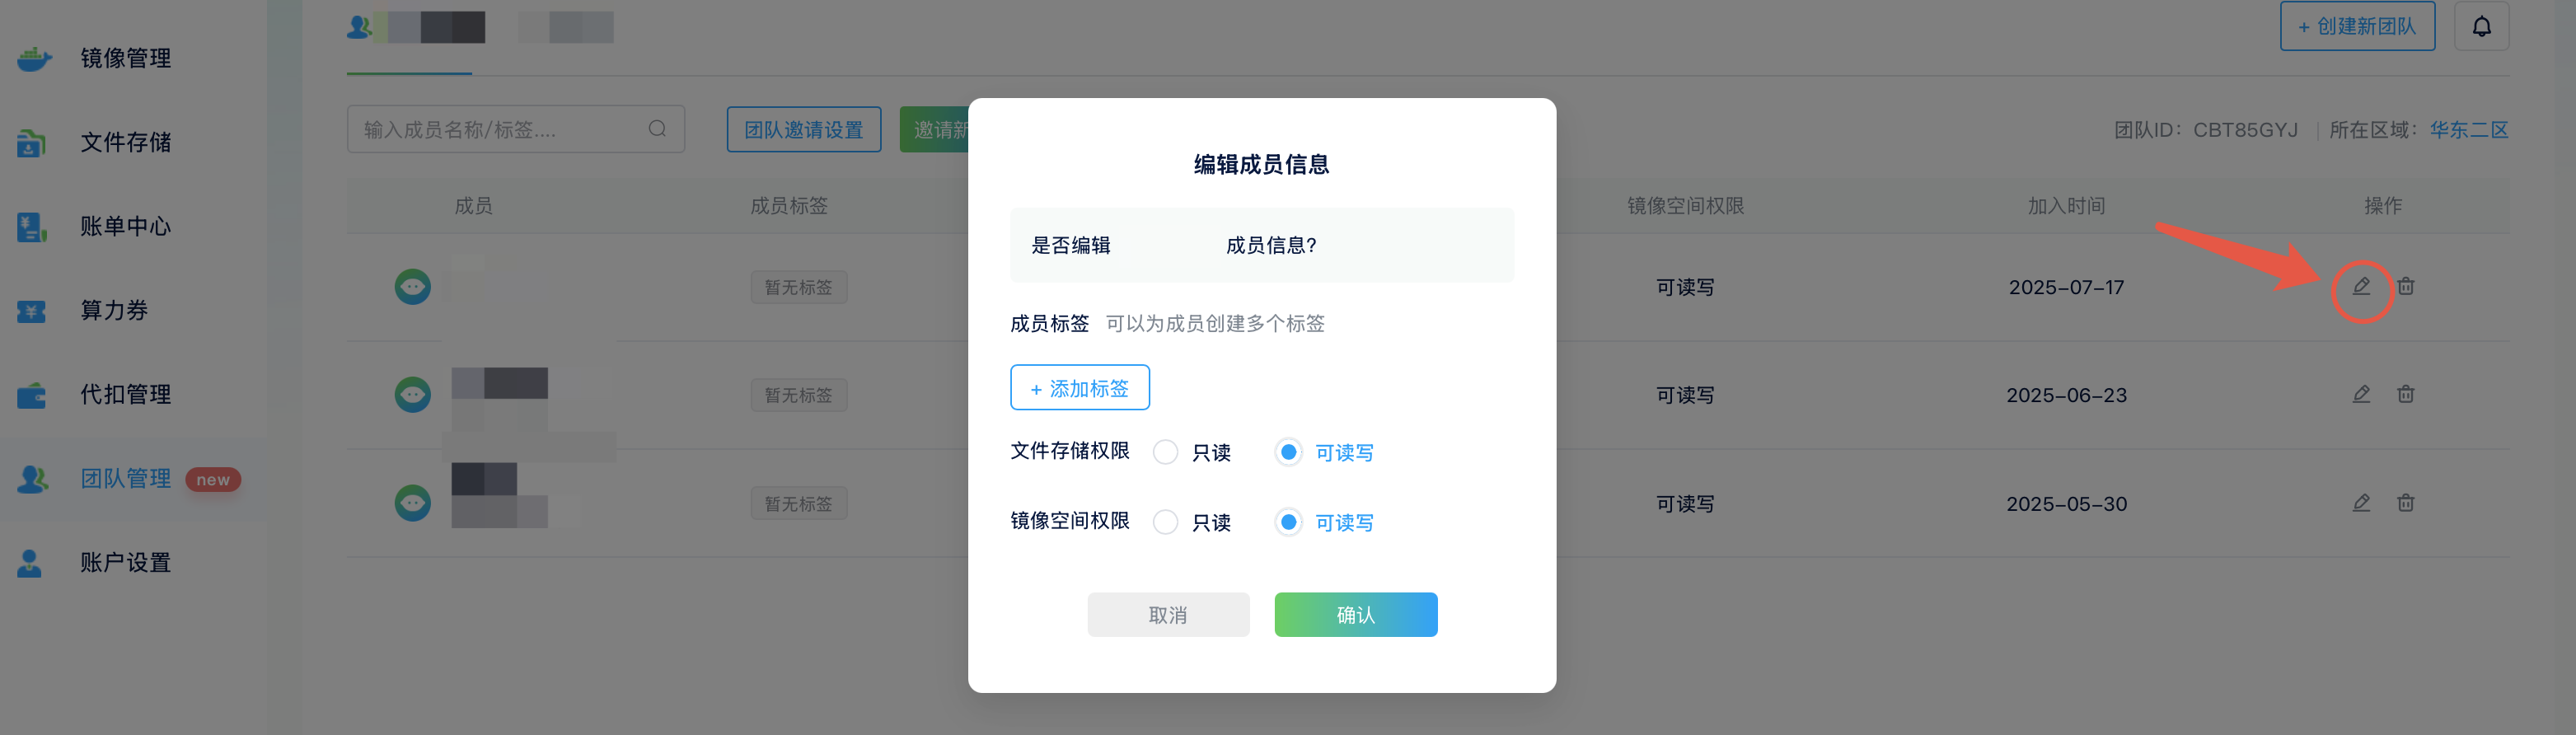The image size is (2576, 735).
Task: Click the 加入时间 column header
Action: [2066, 206]
